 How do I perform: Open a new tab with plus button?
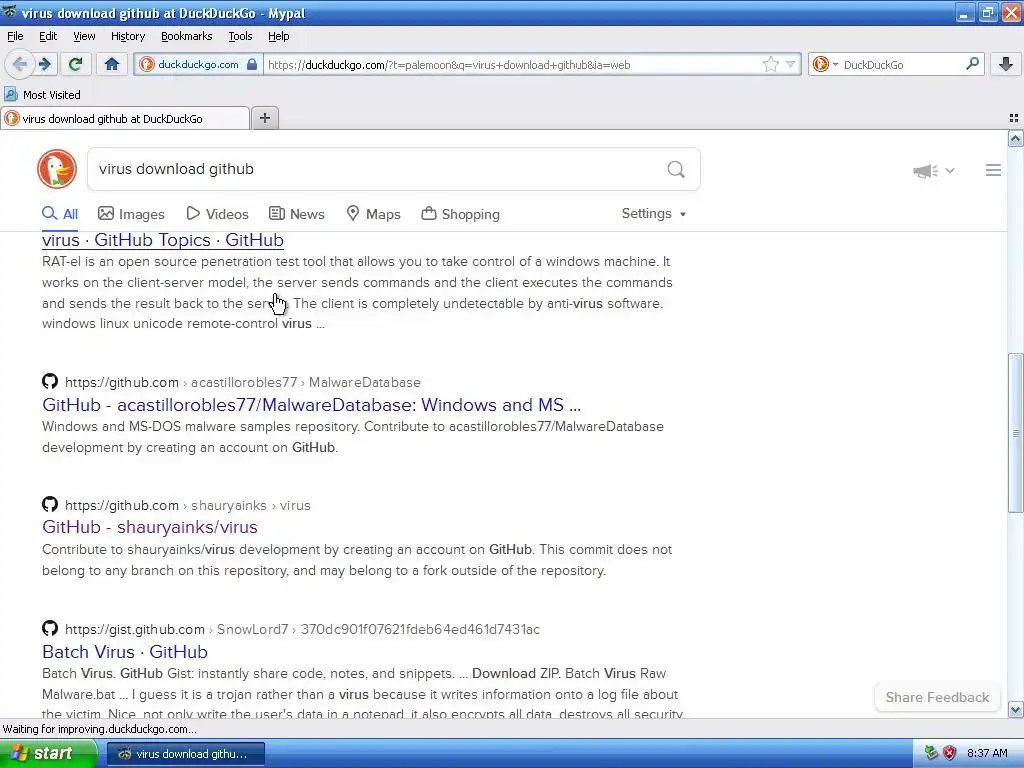tap(264, 118)
